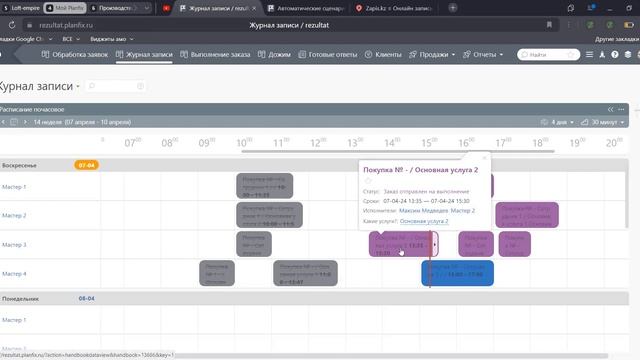Click the current-time red marker line
The height and width of the screenshot is (360, 640).
coord(430,259)
